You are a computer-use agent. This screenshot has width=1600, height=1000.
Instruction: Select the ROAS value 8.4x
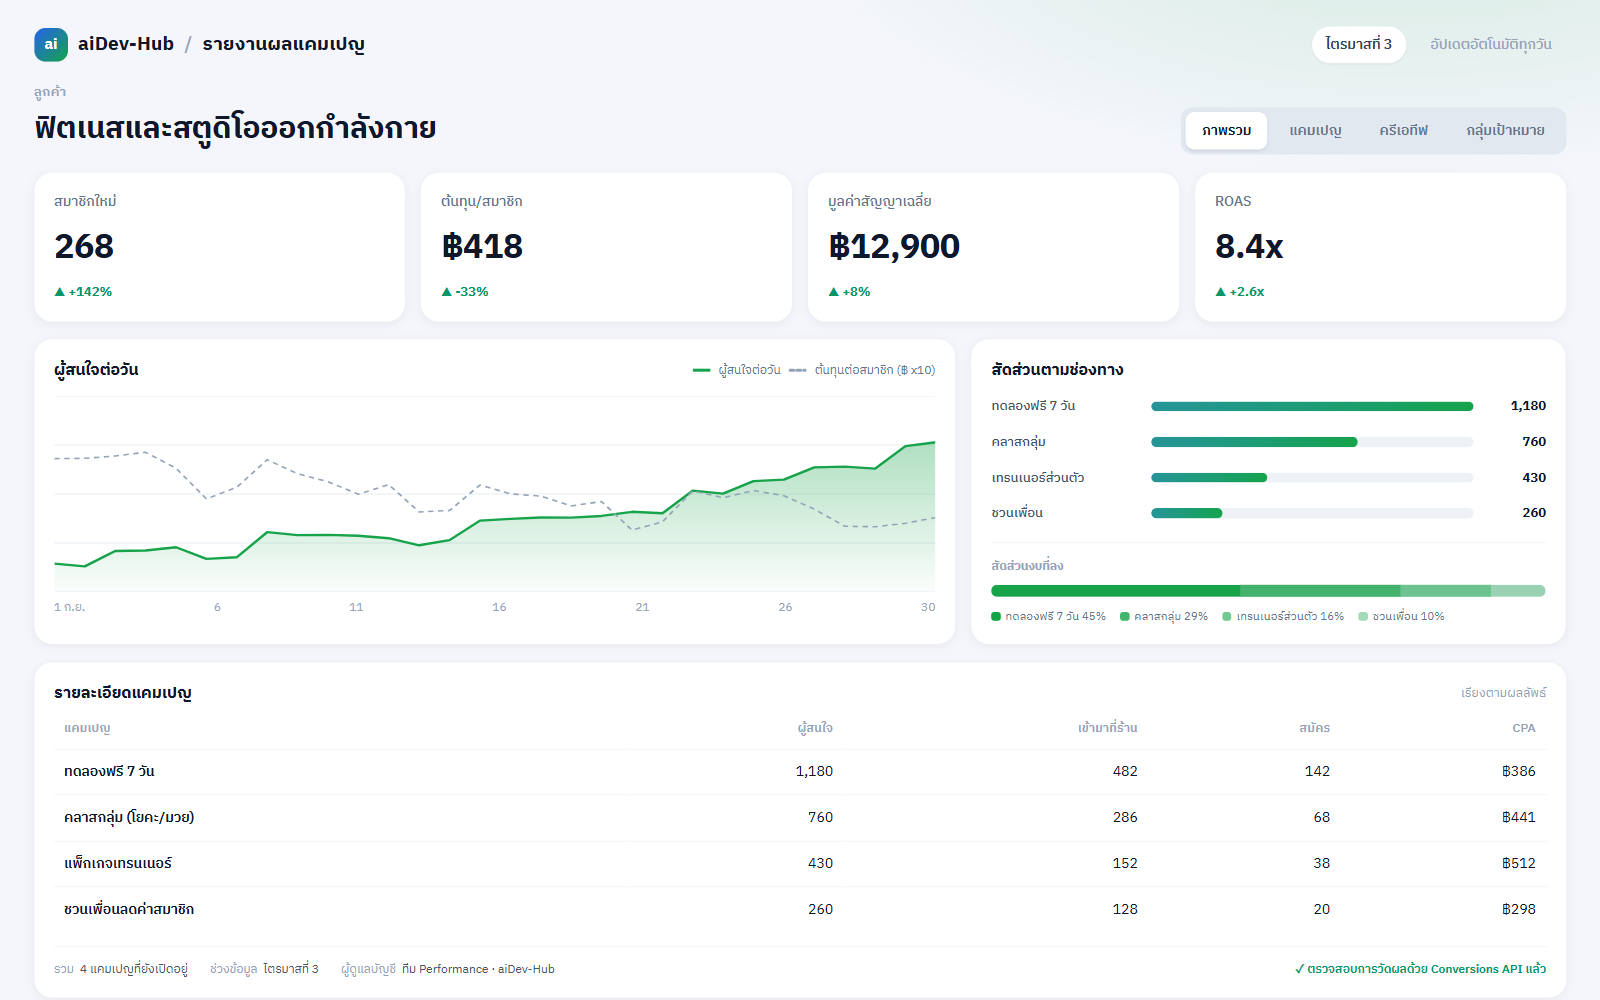(x=1249, y=246)
